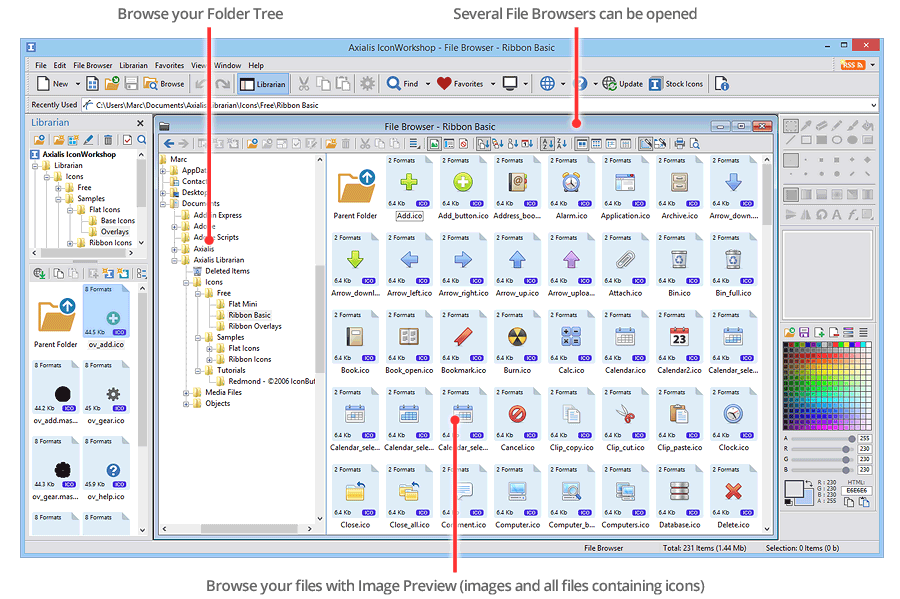Toggle large thumbnails view mode

point(581,143)
